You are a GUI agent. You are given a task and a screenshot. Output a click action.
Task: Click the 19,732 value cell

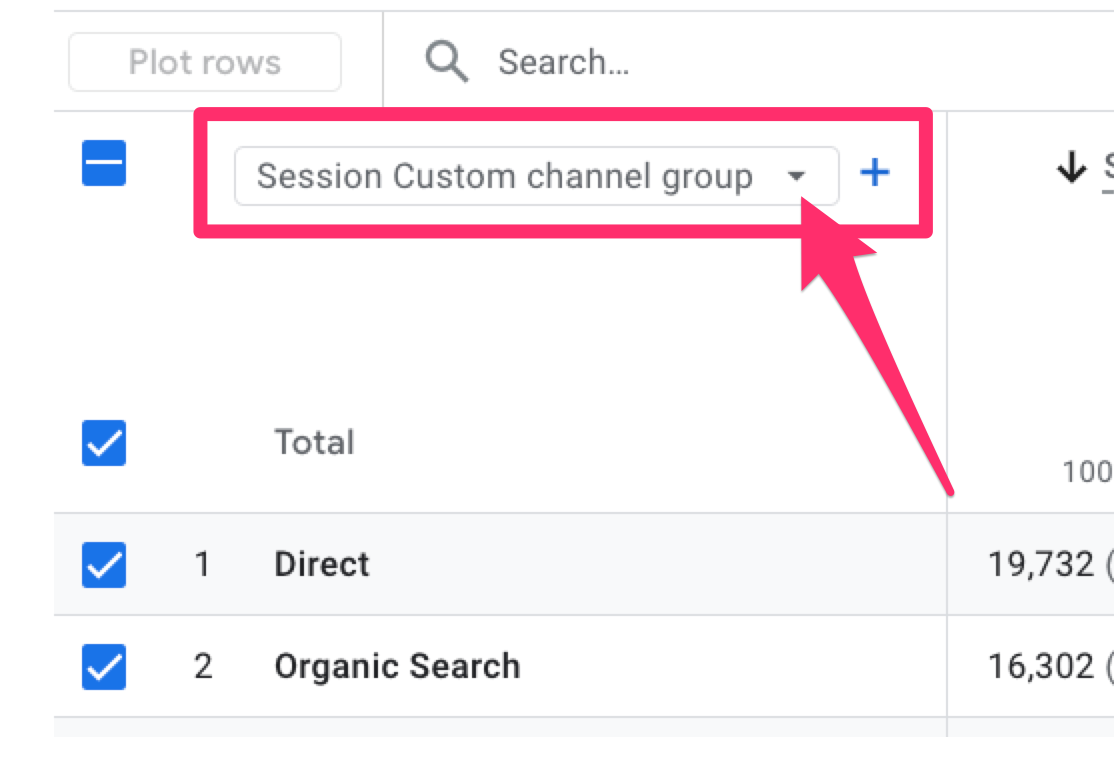pyautogui.click(x=1042, y=565)
